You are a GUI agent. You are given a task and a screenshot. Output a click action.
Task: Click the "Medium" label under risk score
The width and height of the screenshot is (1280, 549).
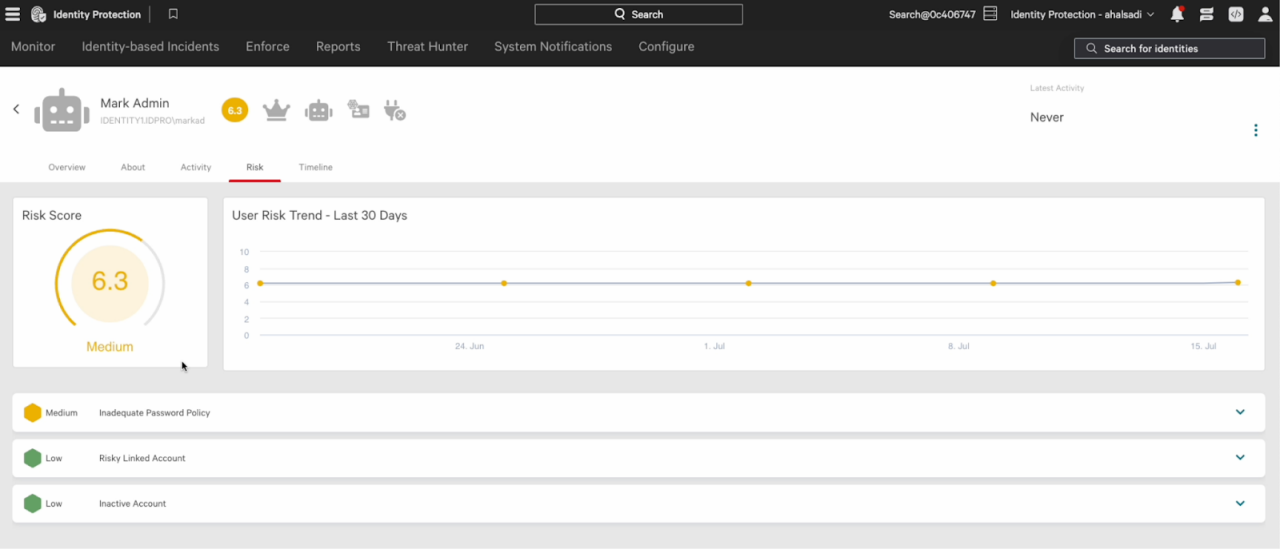tap(110, 347)
